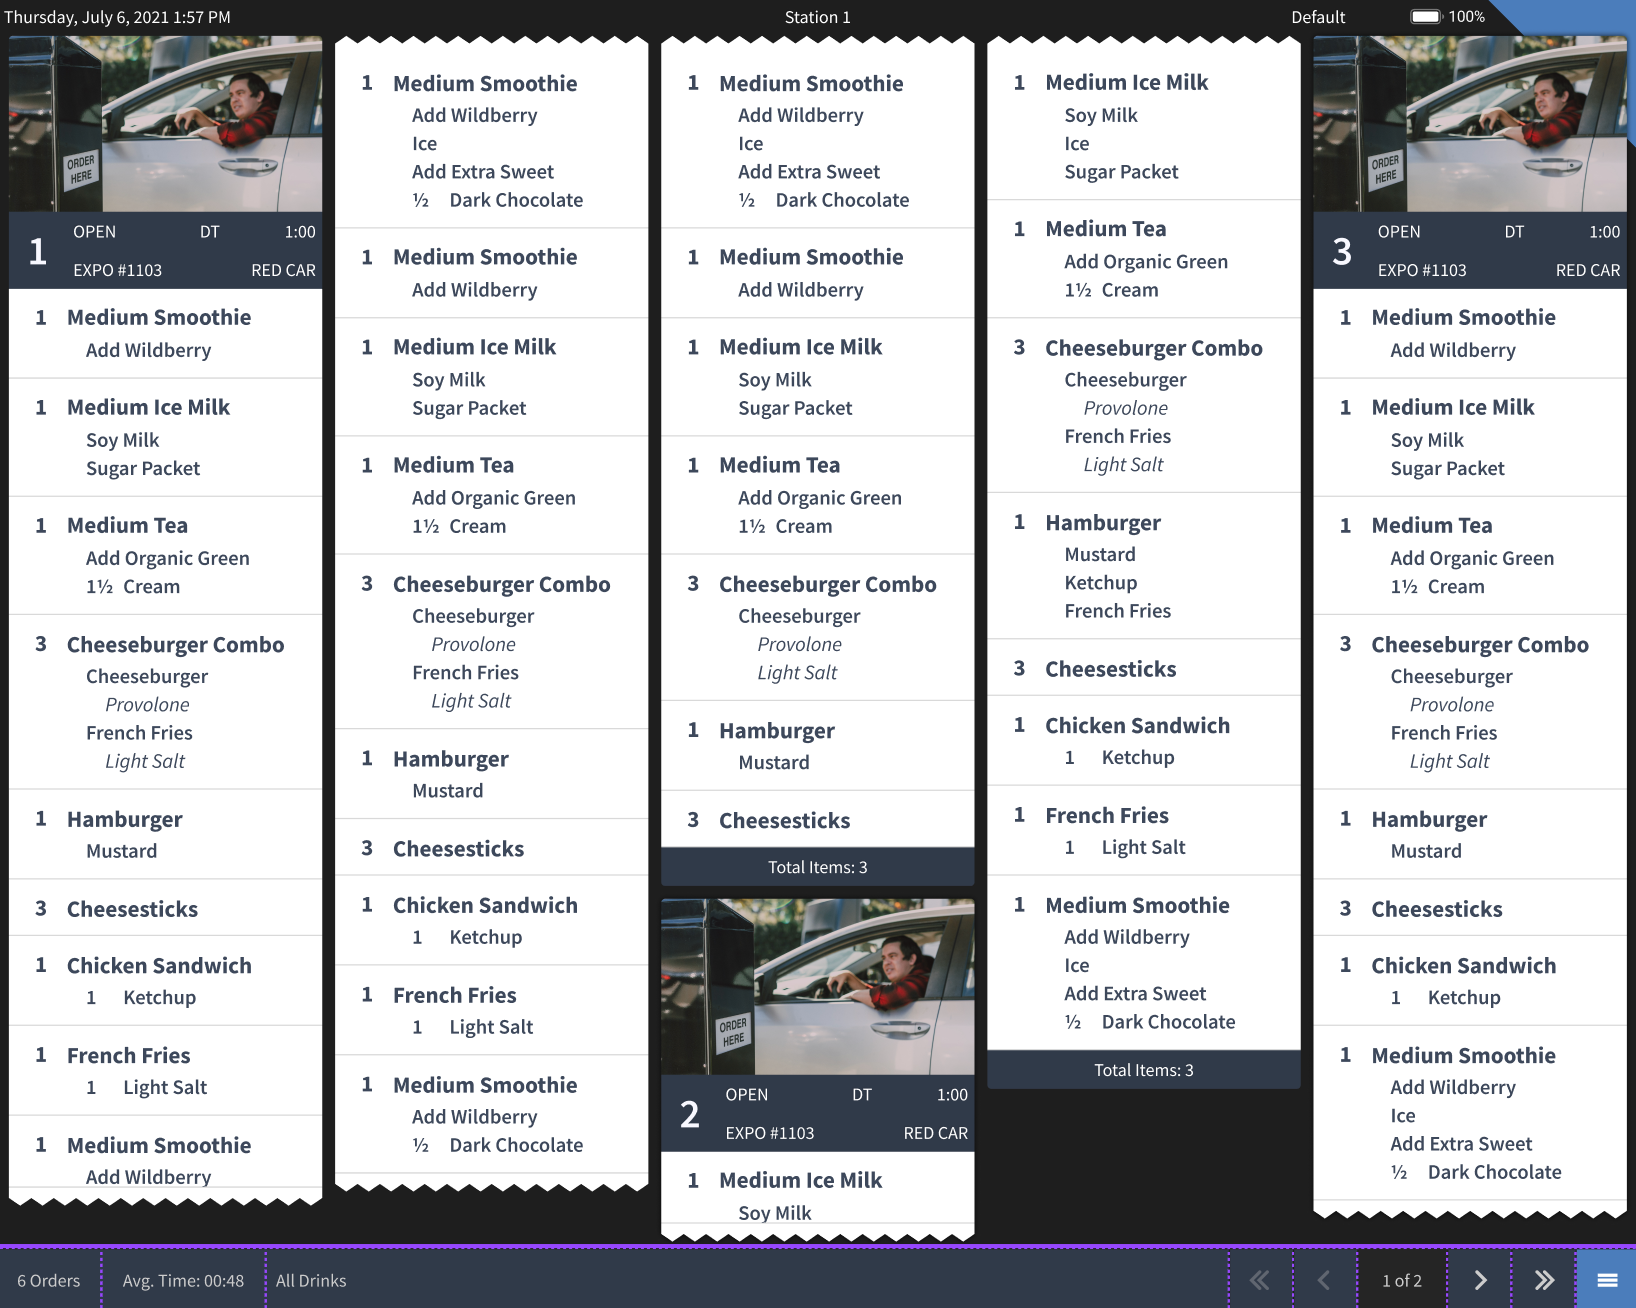Screen dimensions: 1636x1308
Task: Go to the previous page of orders
Action: (x=1324, y=1280)
